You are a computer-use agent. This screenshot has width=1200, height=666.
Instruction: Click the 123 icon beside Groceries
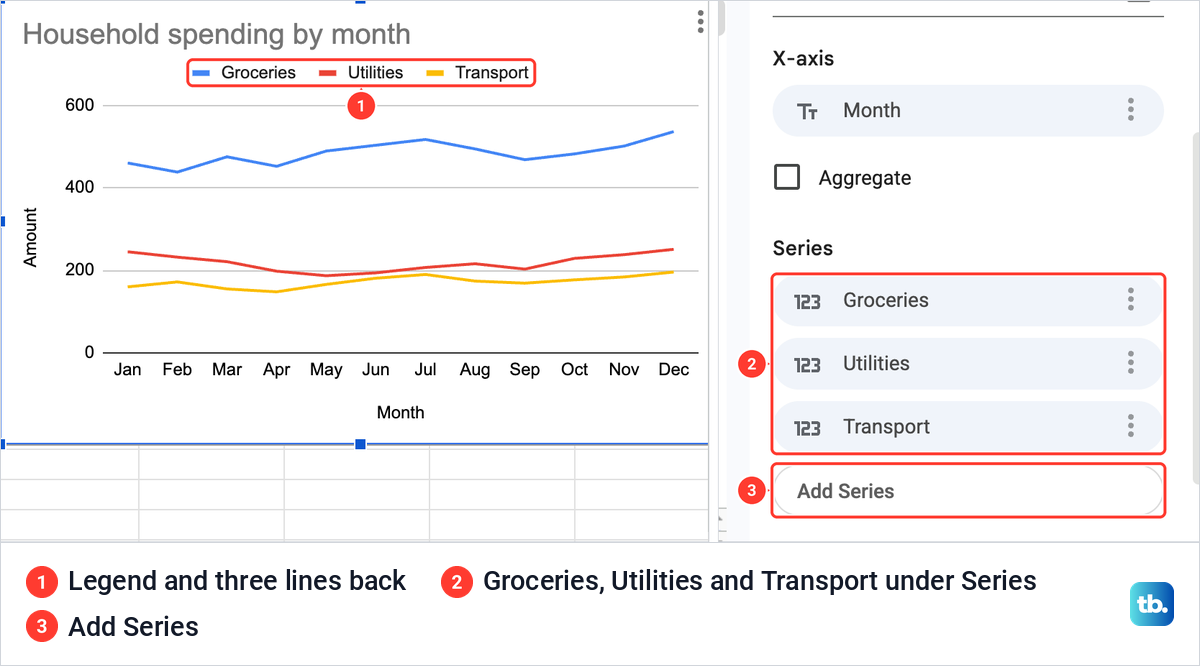pyautogui.click(x=807, y=301)
